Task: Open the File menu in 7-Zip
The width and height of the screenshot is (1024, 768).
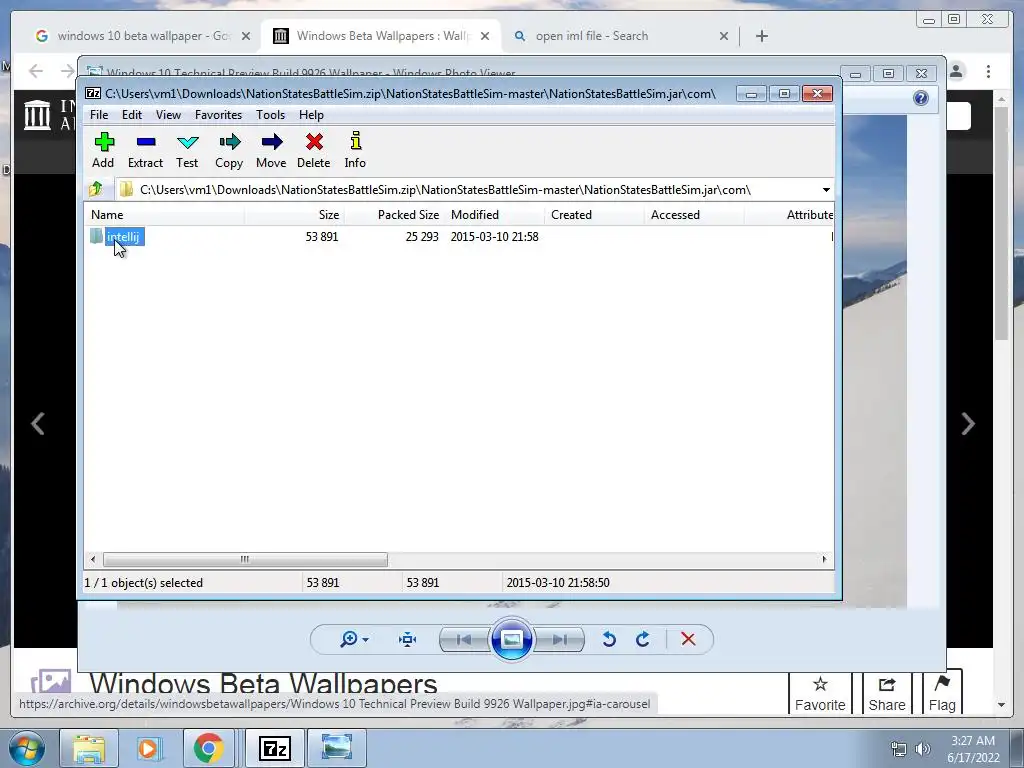Action: pos(99,115)
